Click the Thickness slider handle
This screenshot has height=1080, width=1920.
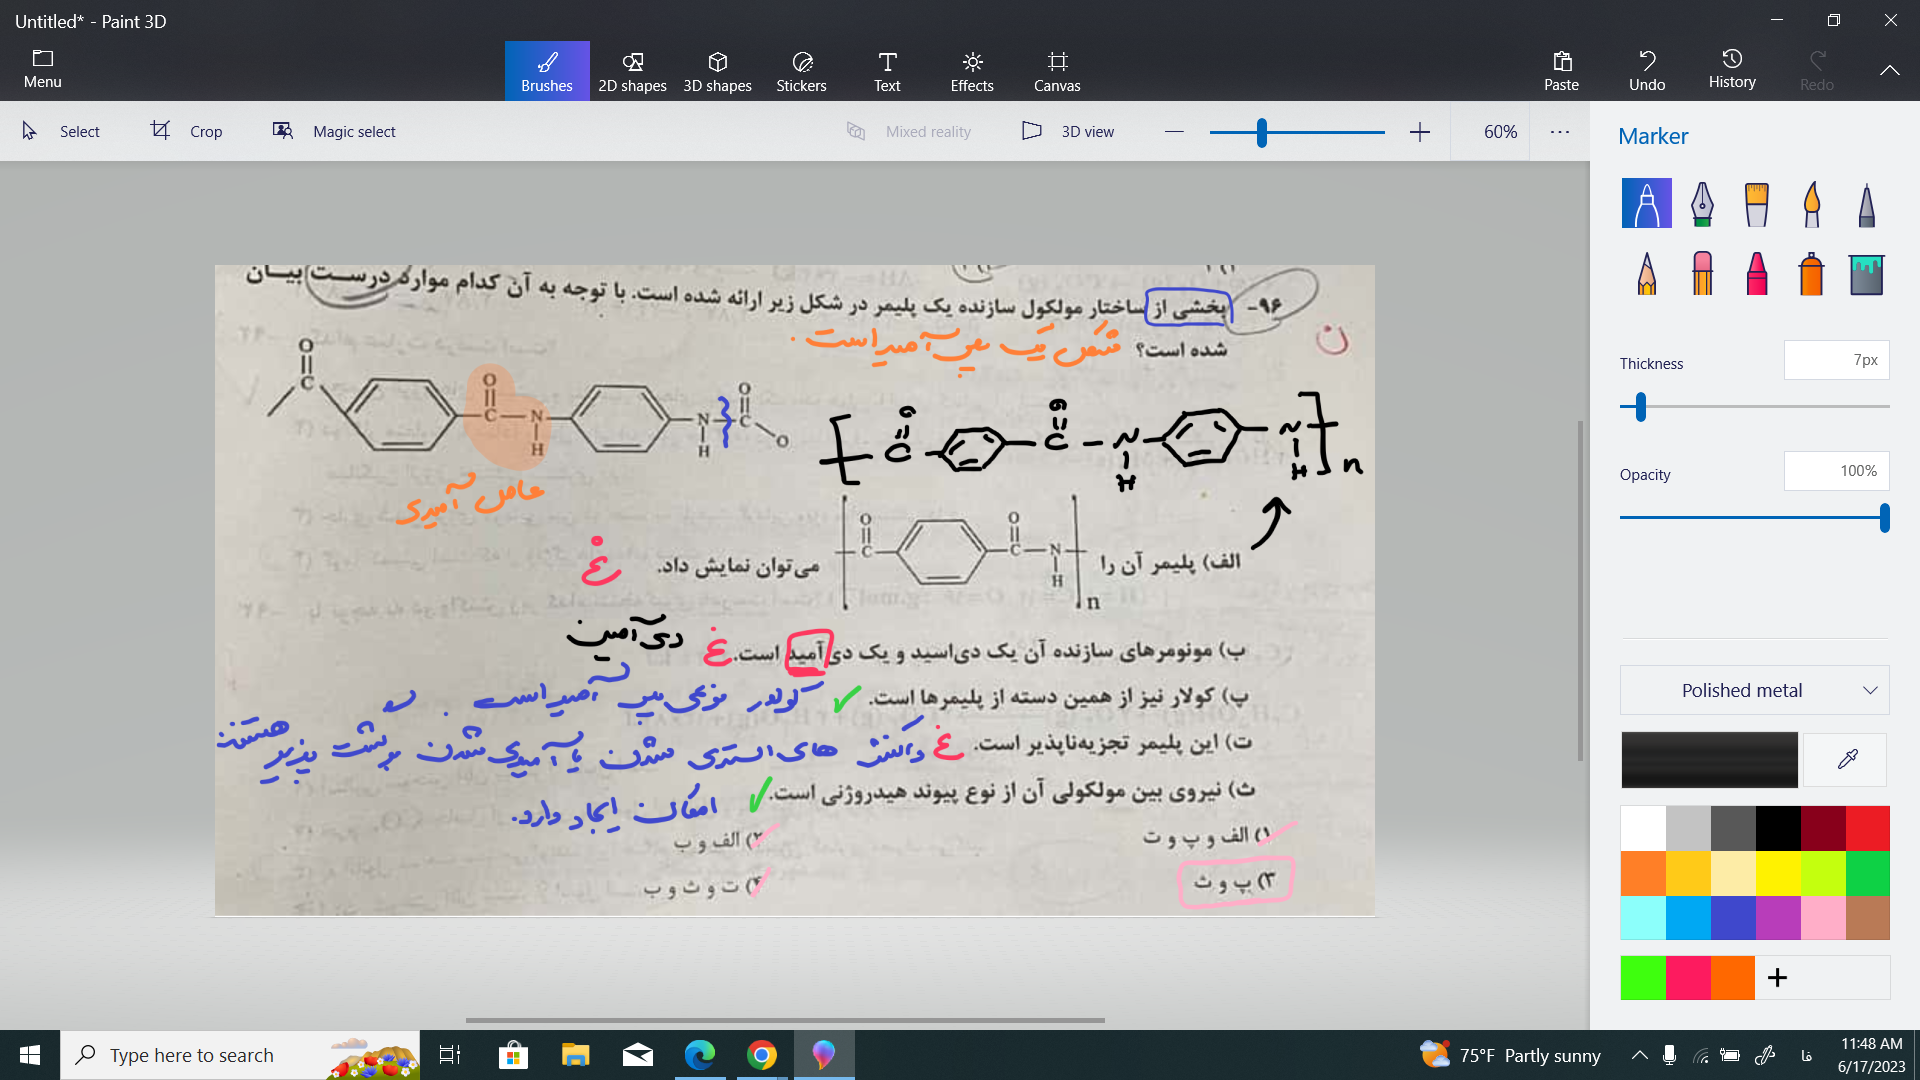click(x=1641, y=407)
